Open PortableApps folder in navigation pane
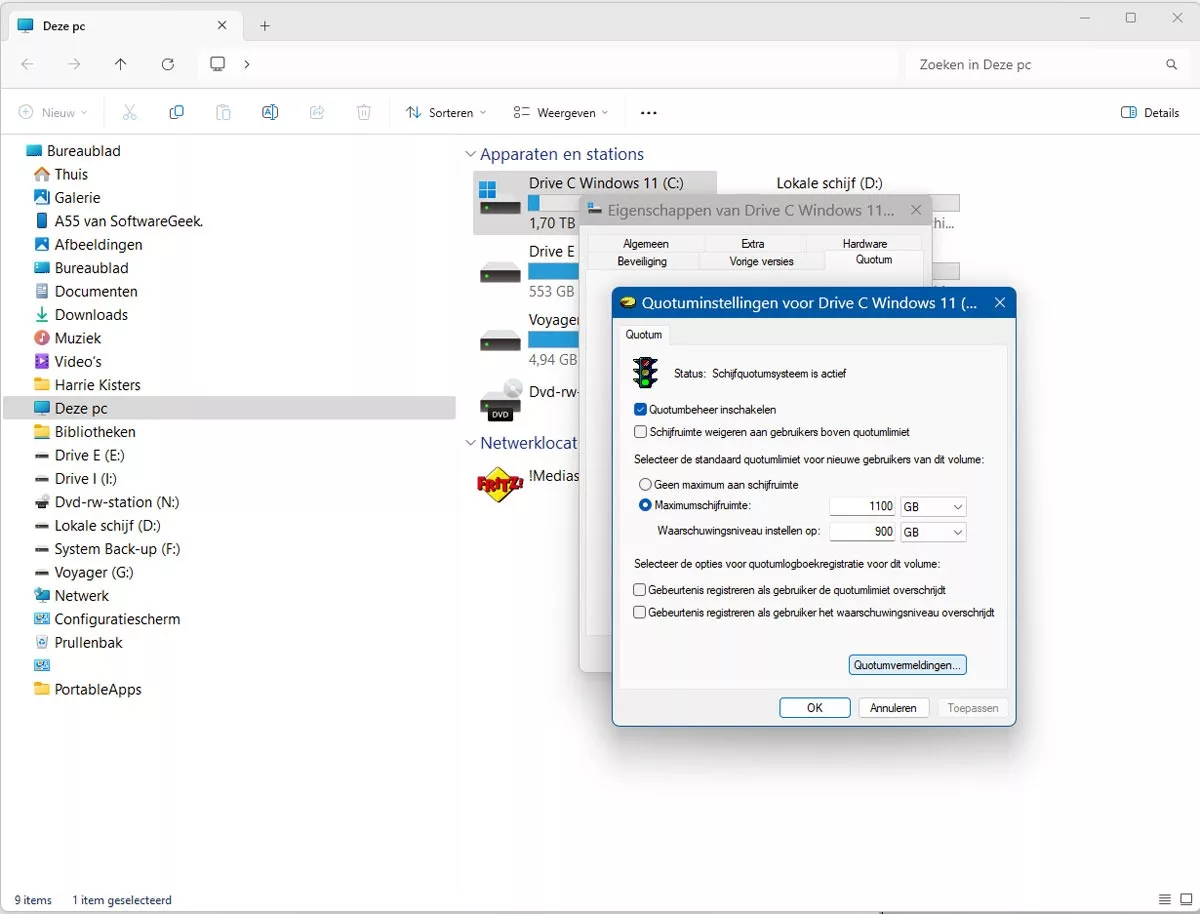Viewport: 1200px width, 914px height. pos(87,689)
